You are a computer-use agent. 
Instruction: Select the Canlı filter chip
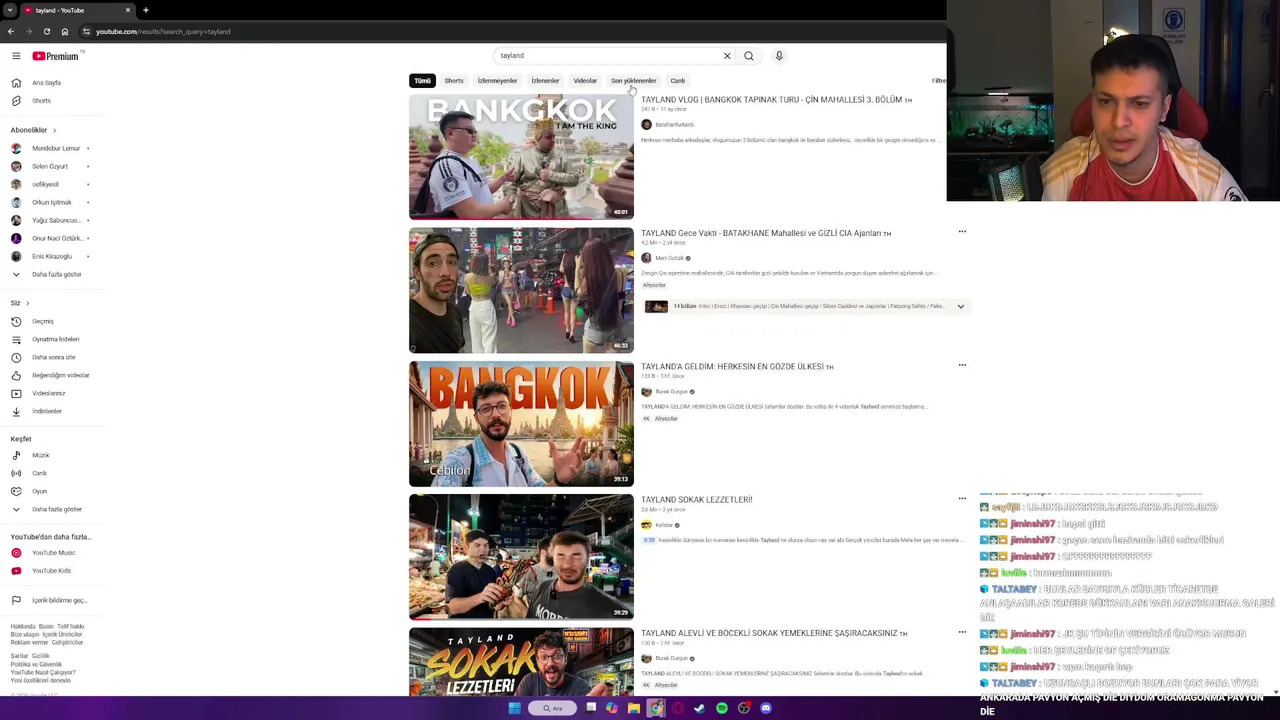(x=677, y=81)
